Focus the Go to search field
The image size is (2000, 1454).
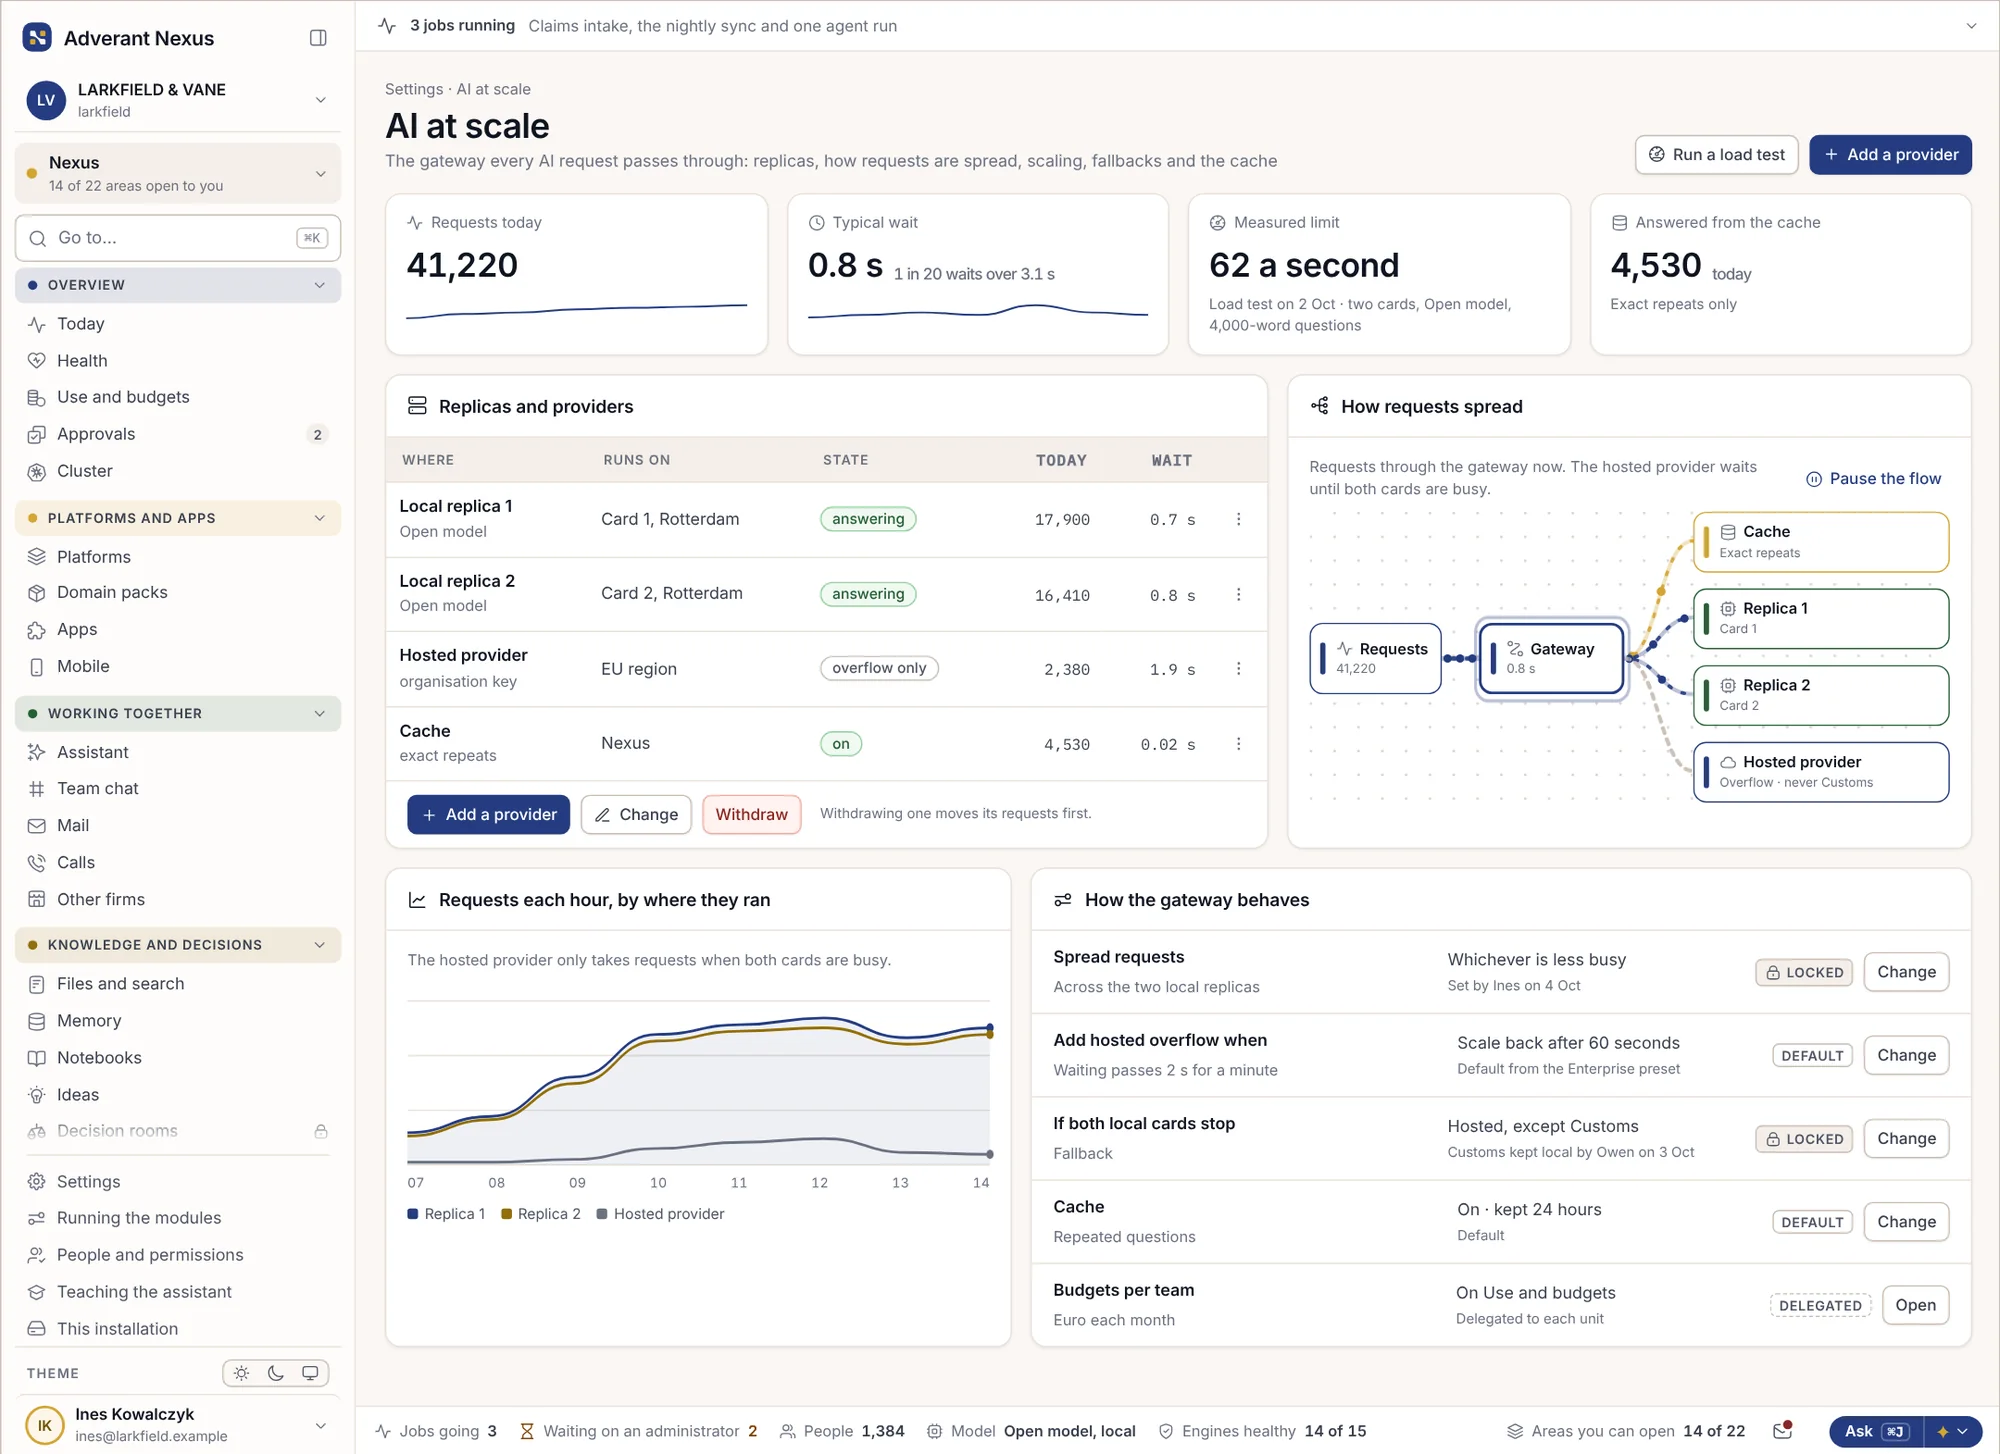[178, 238]
